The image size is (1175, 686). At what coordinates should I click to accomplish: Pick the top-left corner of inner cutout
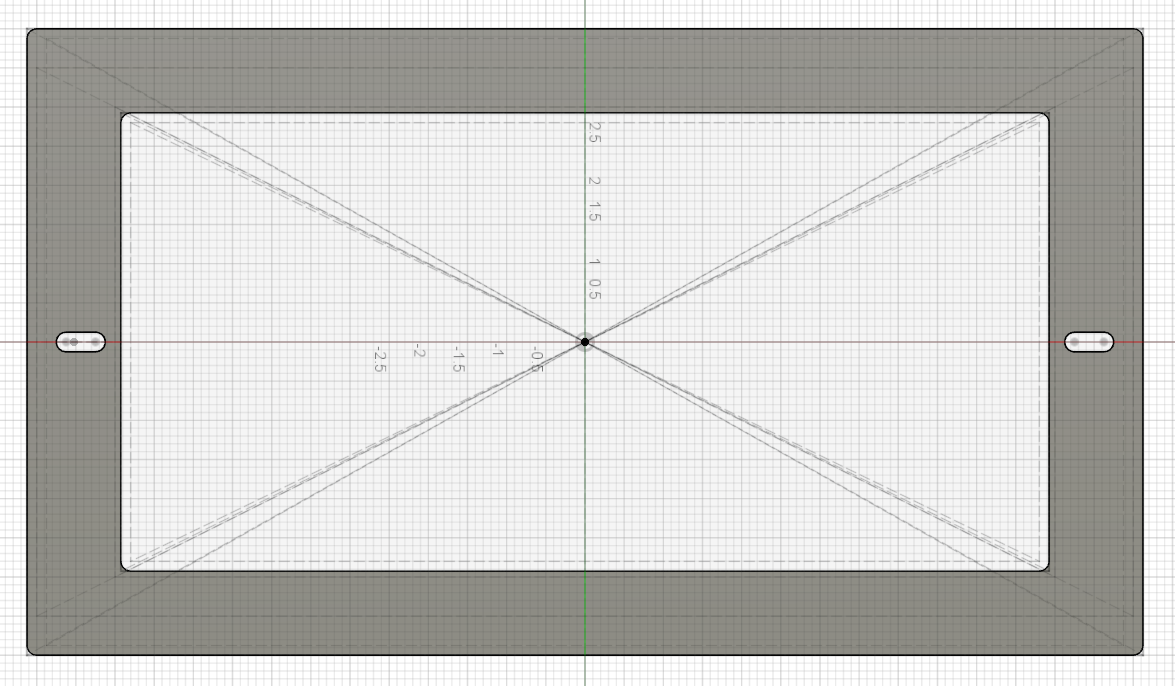(x=124, y=116)
